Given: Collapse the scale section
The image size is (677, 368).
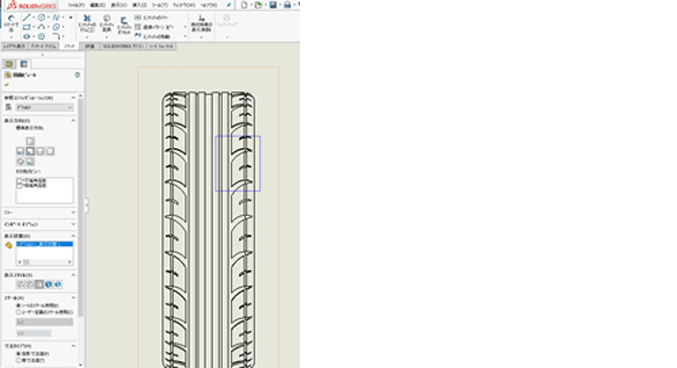Looking at the screenshot, I should pyautogui.click(x=73, y=298).
